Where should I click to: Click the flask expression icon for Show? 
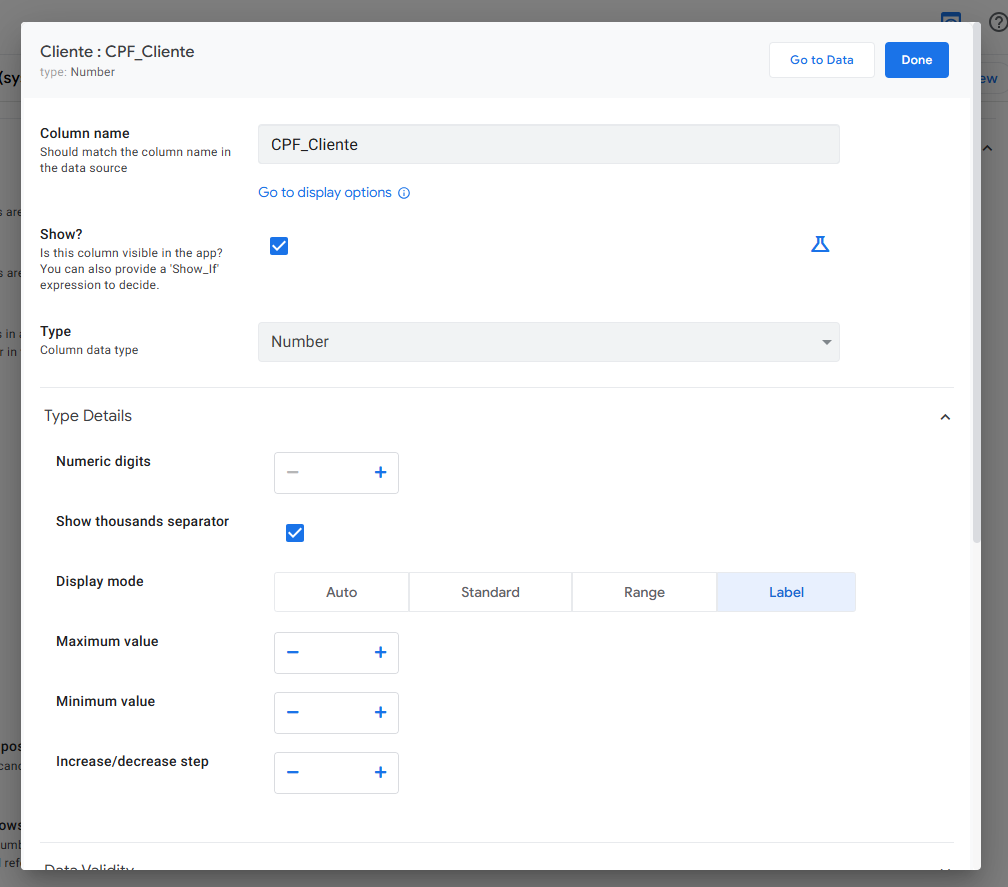pyautogui.click(x=820, y=245)
